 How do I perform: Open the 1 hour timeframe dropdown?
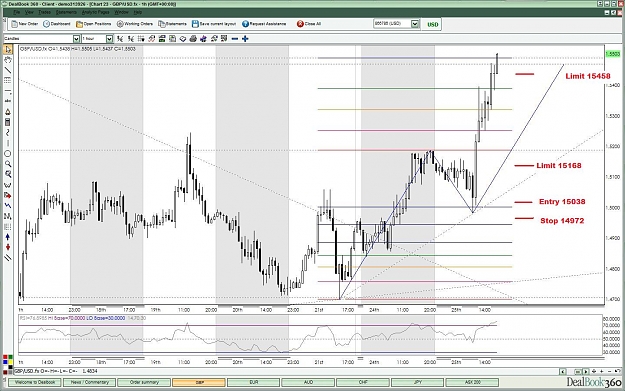[109, 39]
